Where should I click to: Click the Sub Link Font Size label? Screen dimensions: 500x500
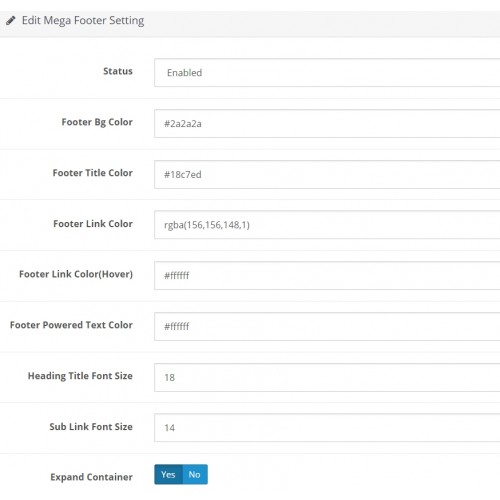(x=91, y=427)
